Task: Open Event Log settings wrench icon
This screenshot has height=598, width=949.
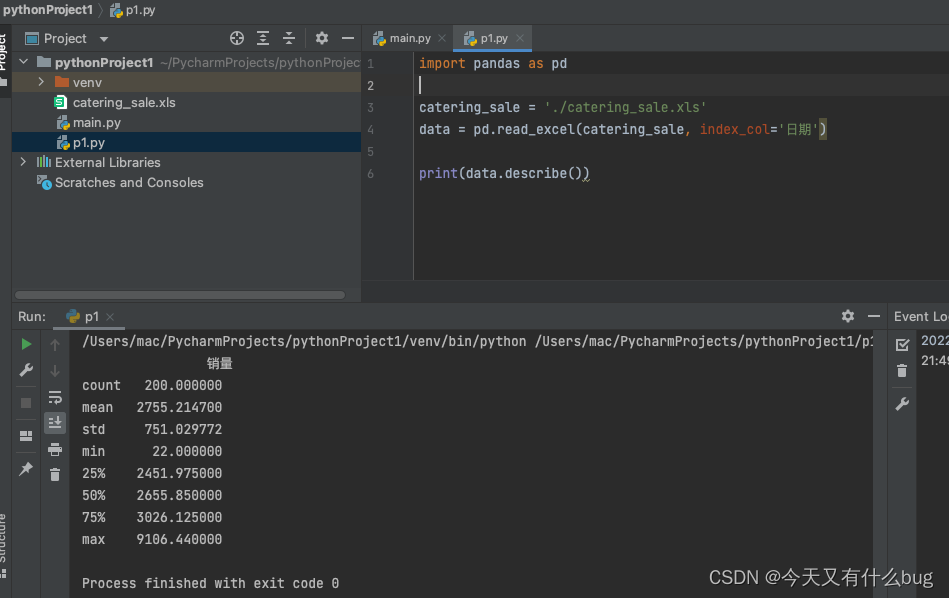Action: (903, 403)
